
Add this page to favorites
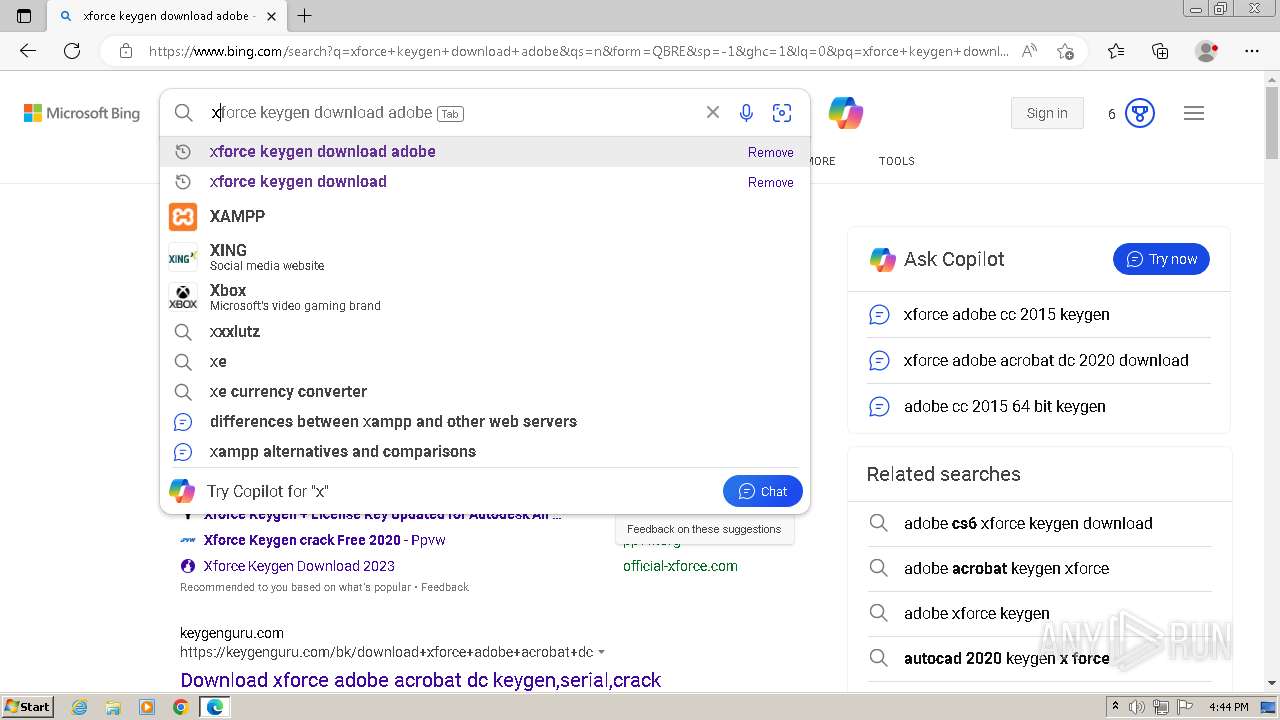point(1065,51)
